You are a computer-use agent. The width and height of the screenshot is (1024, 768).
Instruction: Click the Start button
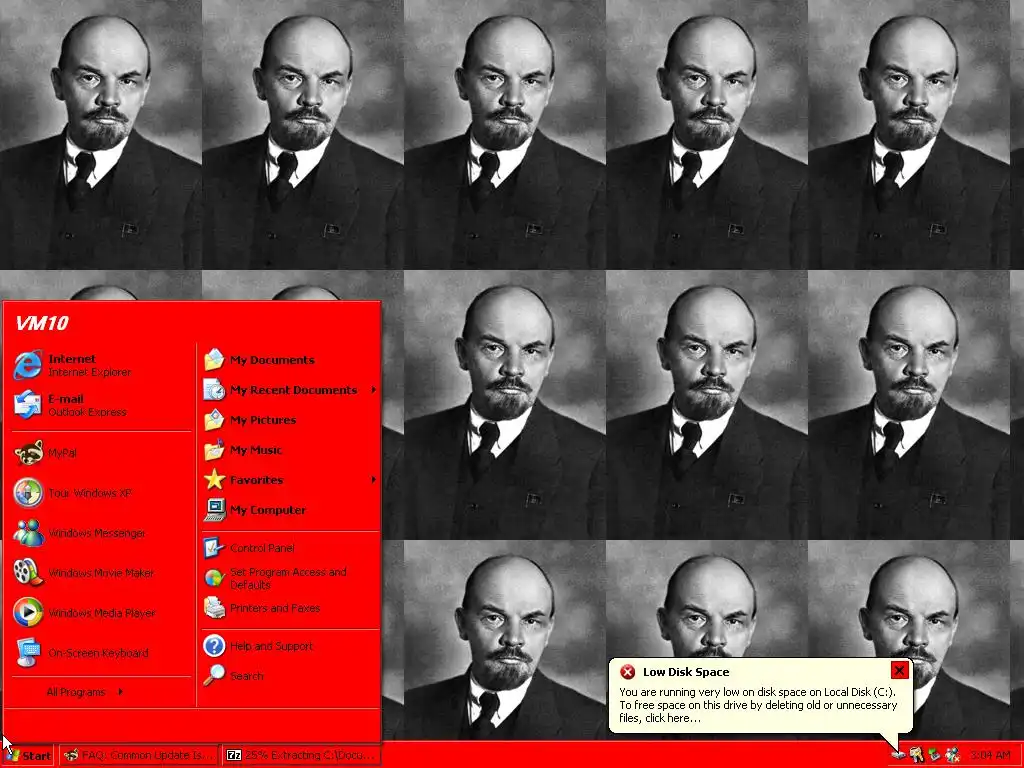point(27,756)
